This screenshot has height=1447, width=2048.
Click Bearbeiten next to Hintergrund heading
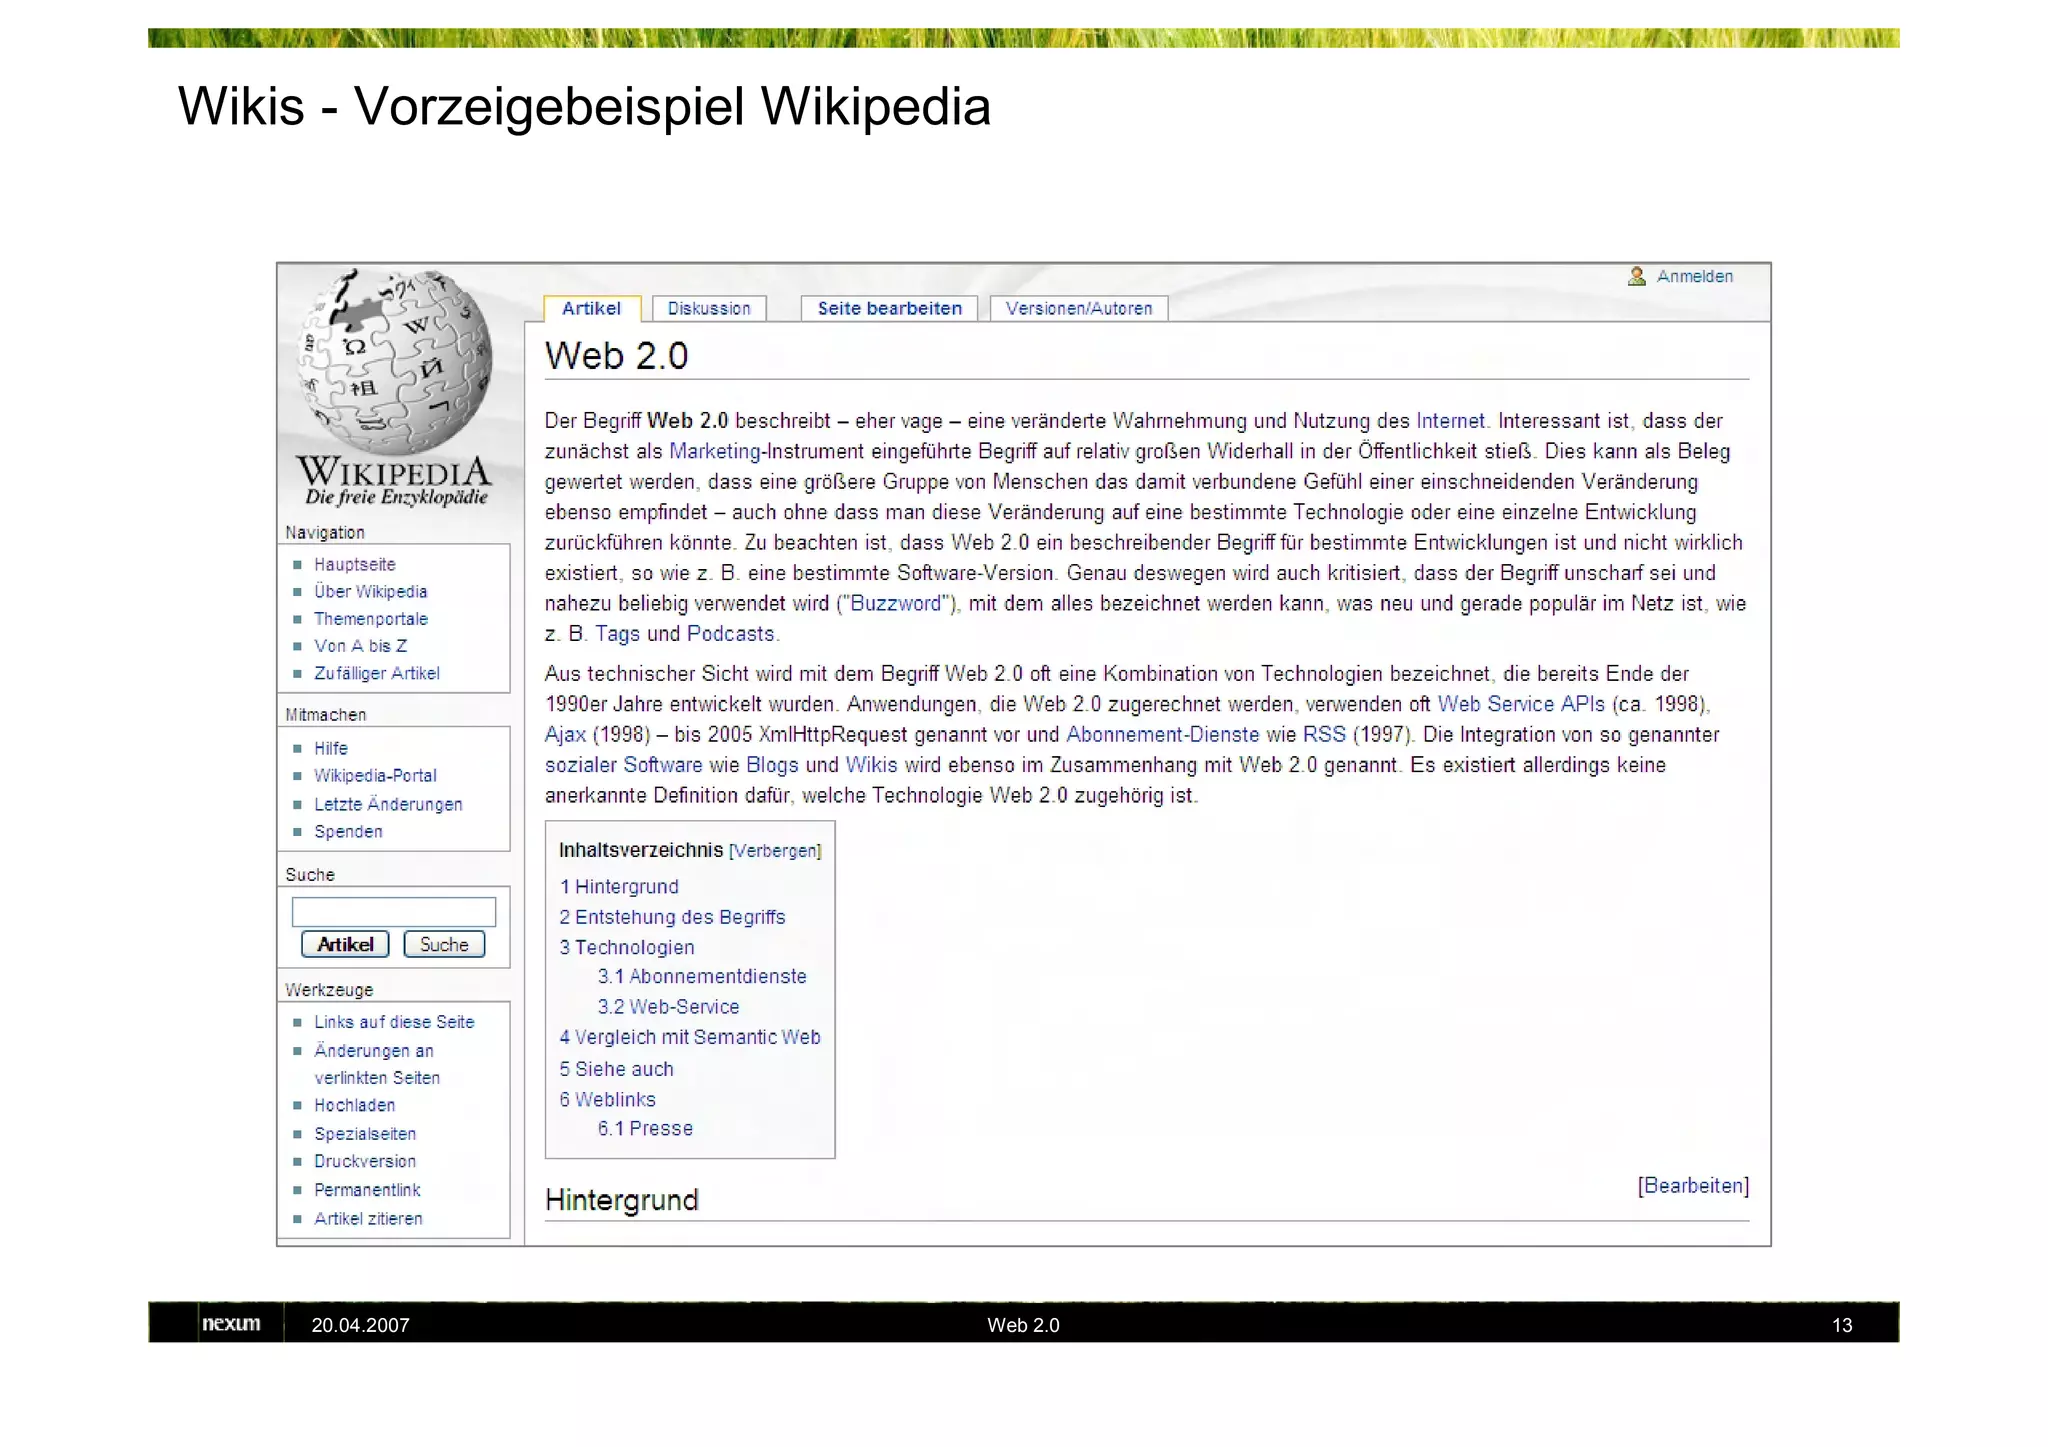[x=1693, y=1186]
